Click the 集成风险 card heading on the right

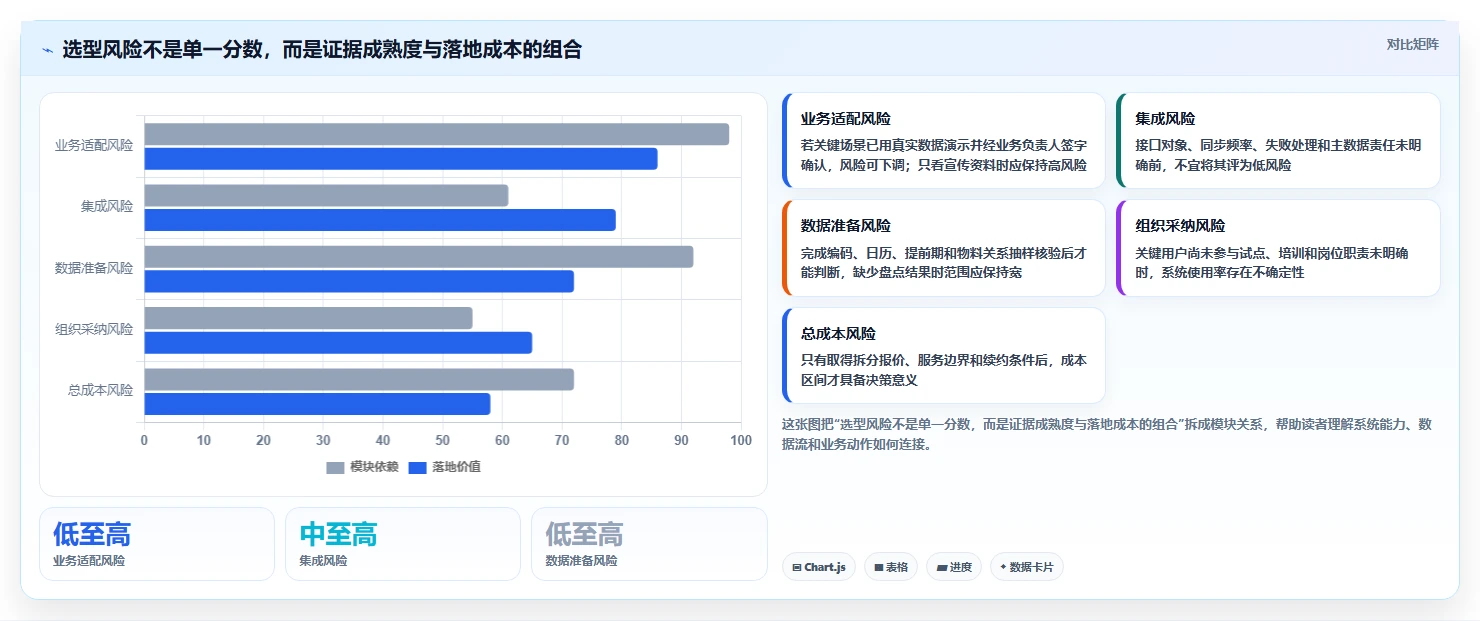coord(1165,118)
